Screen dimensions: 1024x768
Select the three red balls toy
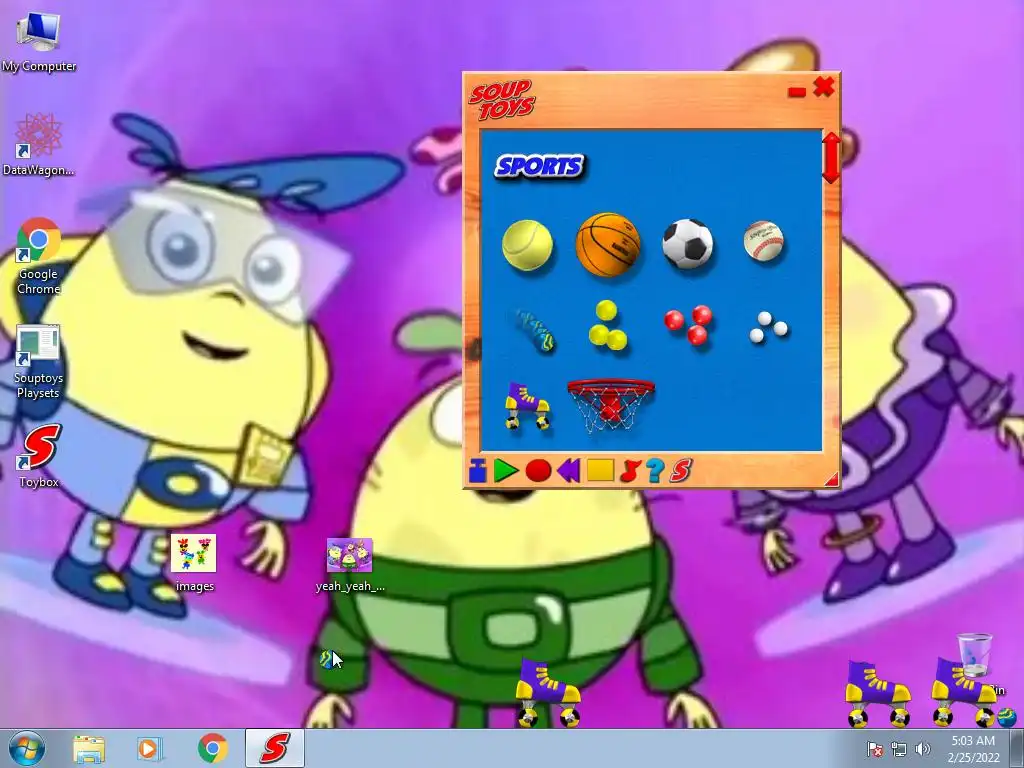[x=688, y=325]
